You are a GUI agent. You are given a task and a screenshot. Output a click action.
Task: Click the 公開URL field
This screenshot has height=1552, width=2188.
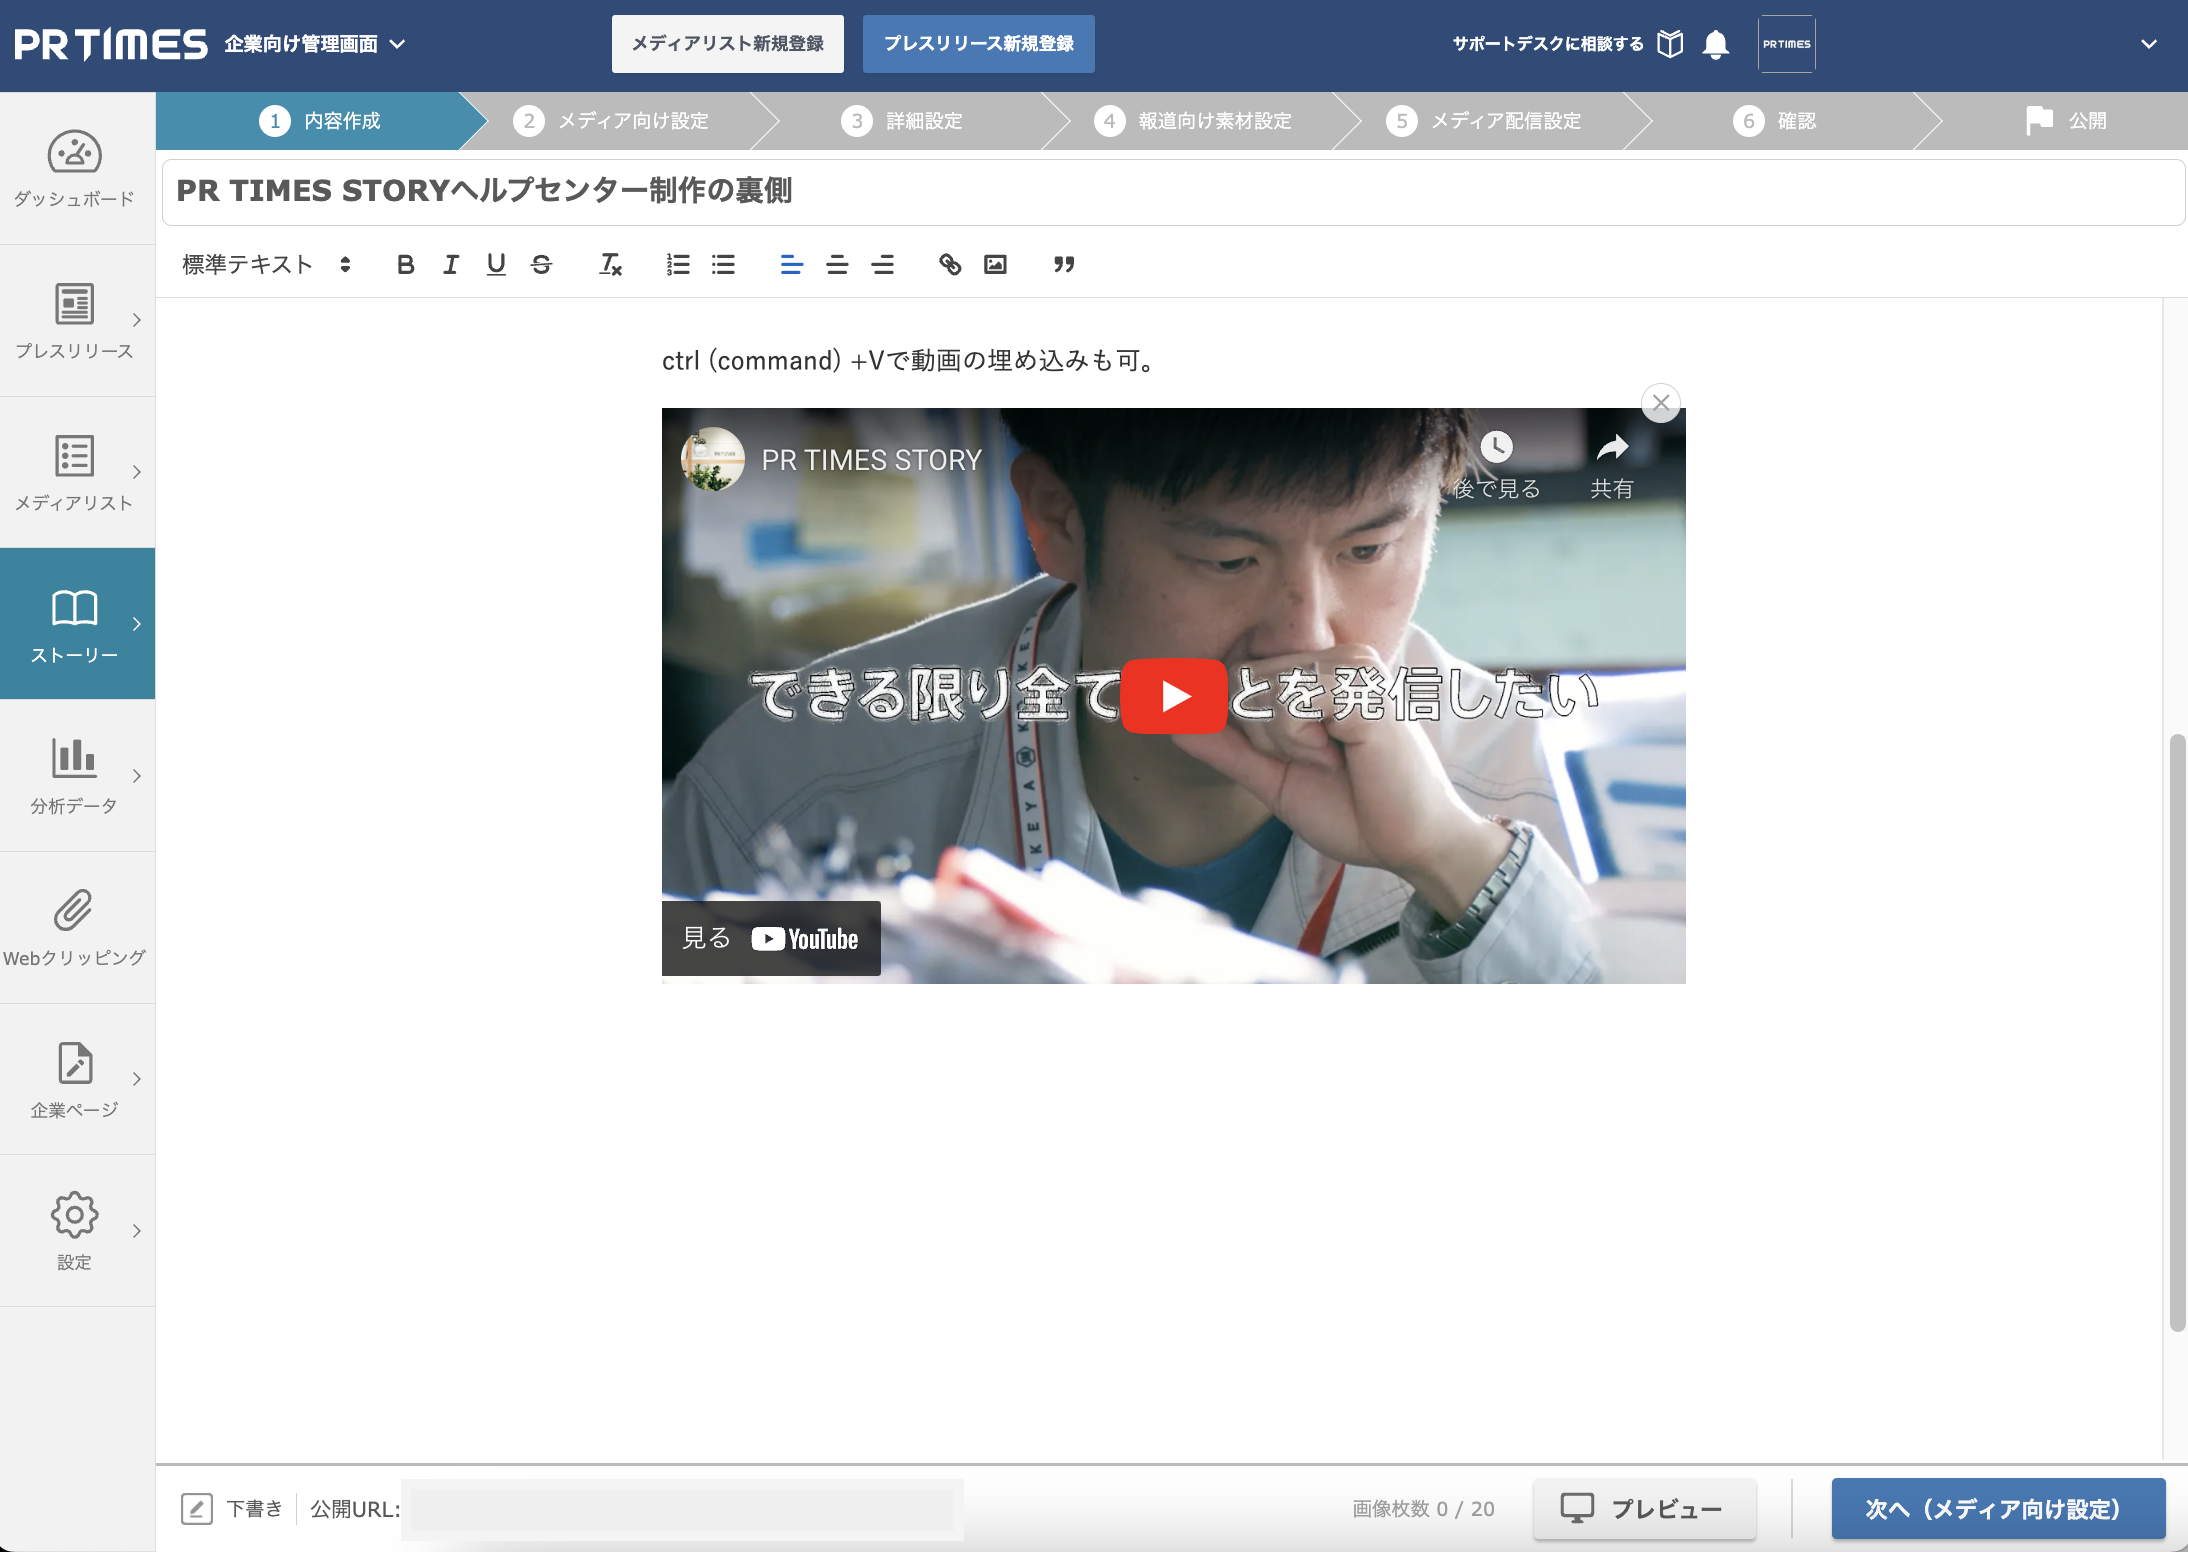pos(683,1509)
